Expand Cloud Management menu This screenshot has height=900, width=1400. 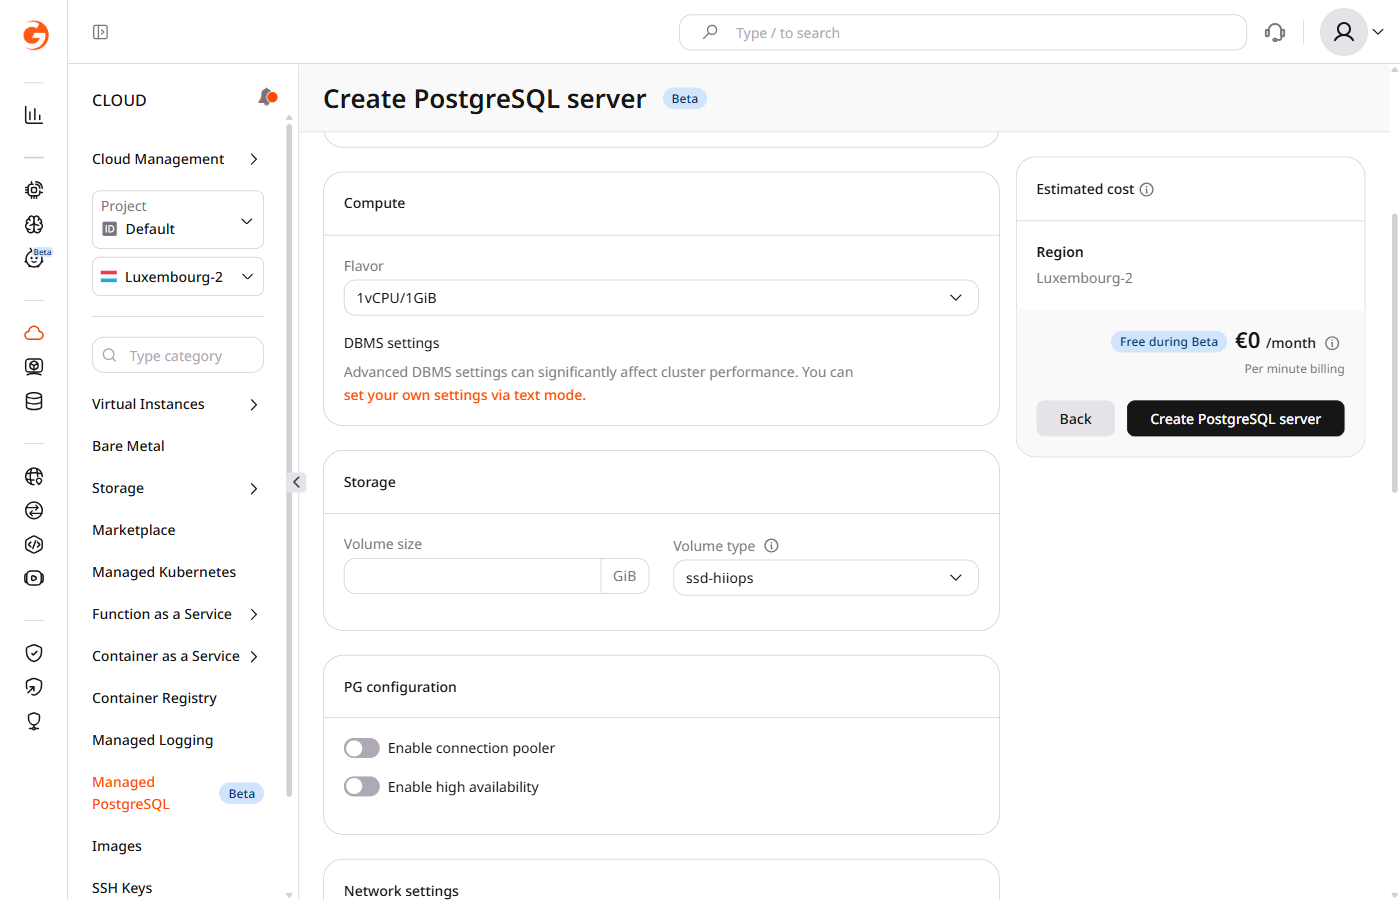click(x=177, y=159)
